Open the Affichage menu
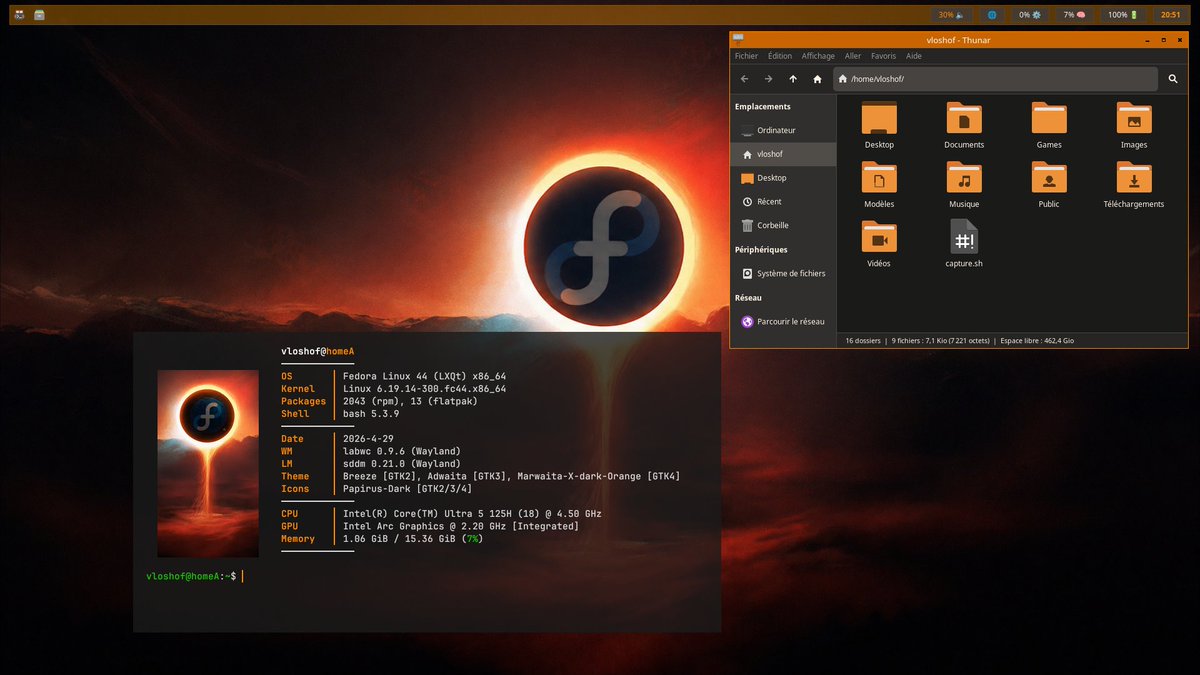Image resolution: width=1200 pixels, height=675 pixels. click(x=818, y=56)
